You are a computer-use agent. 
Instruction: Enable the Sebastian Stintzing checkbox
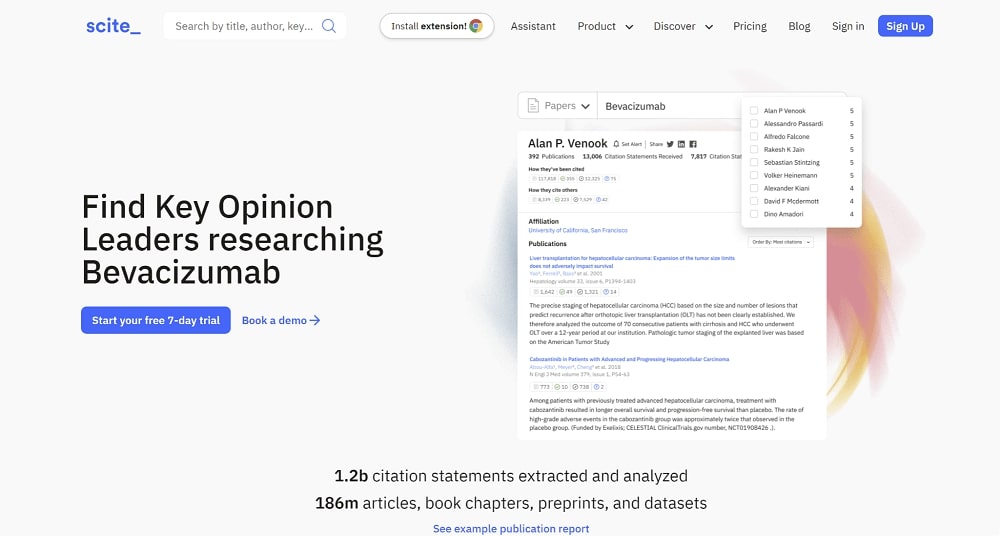point(754,162)
